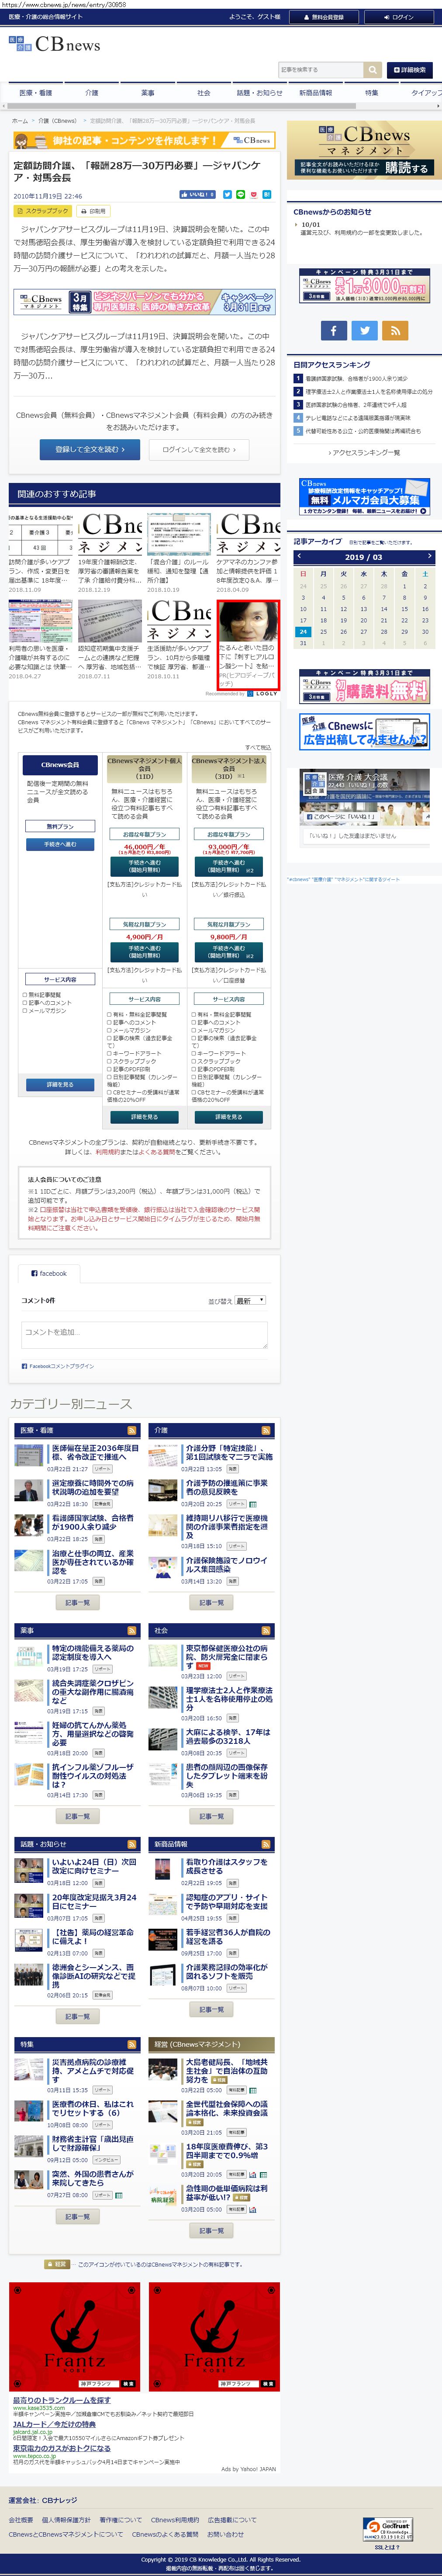Screen dimensions: 442x2576
Task: Click RSS icon in 医療・看護 category header
Action: [132, 1430]
